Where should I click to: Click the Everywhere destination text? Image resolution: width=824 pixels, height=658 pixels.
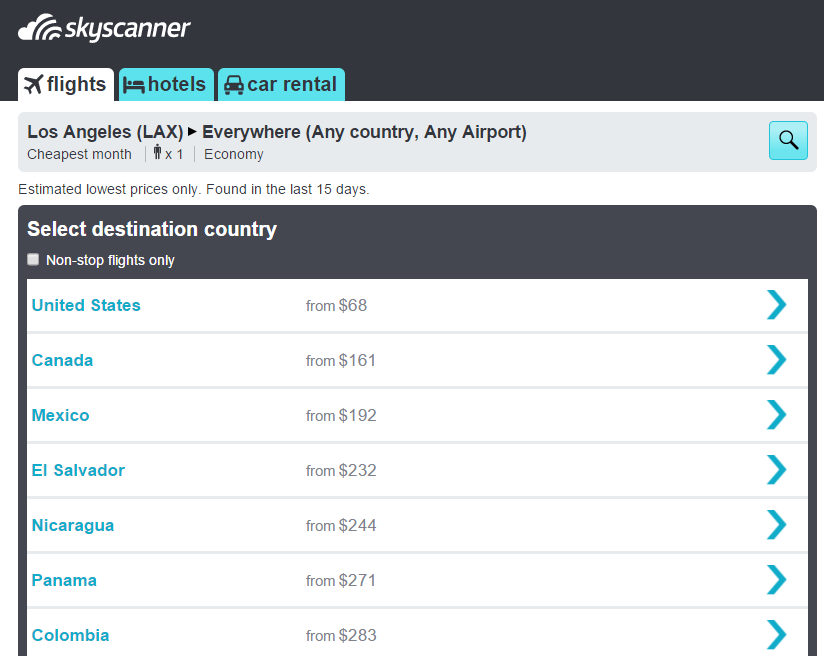point(364,132)
